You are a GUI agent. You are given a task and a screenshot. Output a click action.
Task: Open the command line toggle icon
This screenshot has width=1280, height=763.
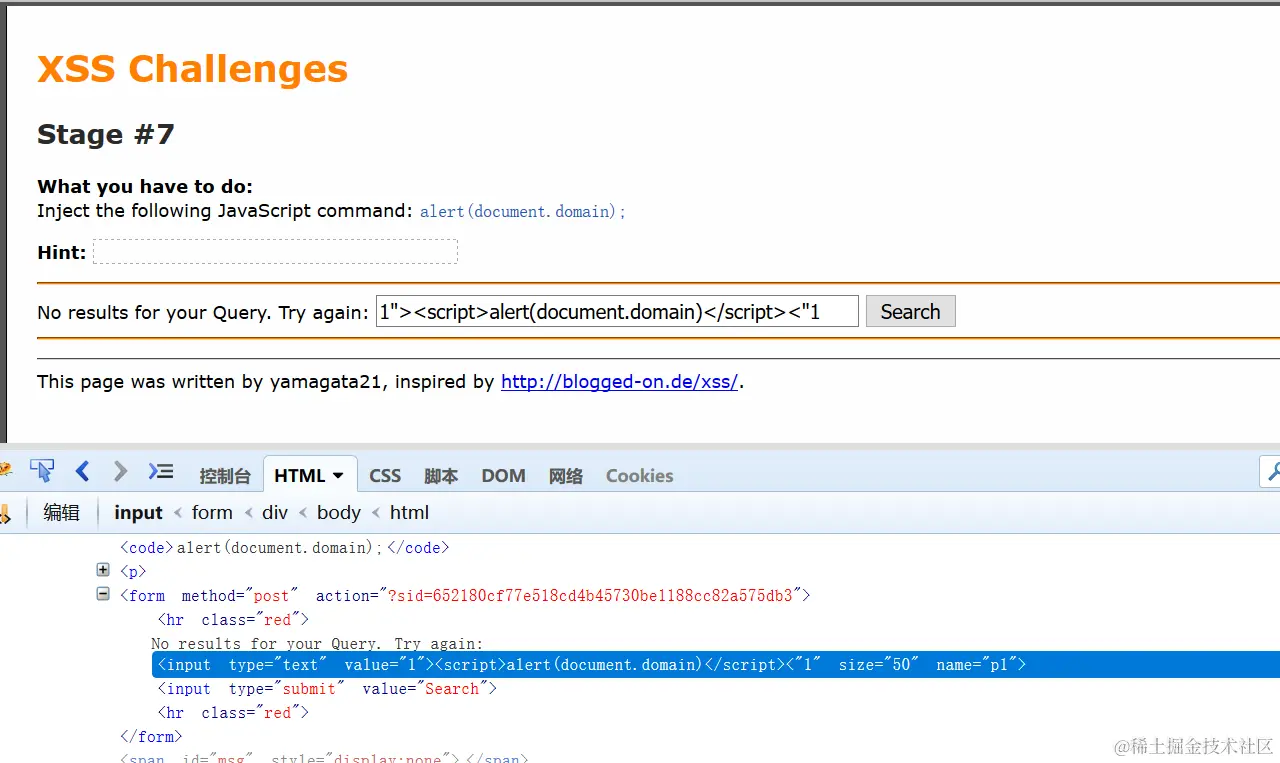click(160, 471)
